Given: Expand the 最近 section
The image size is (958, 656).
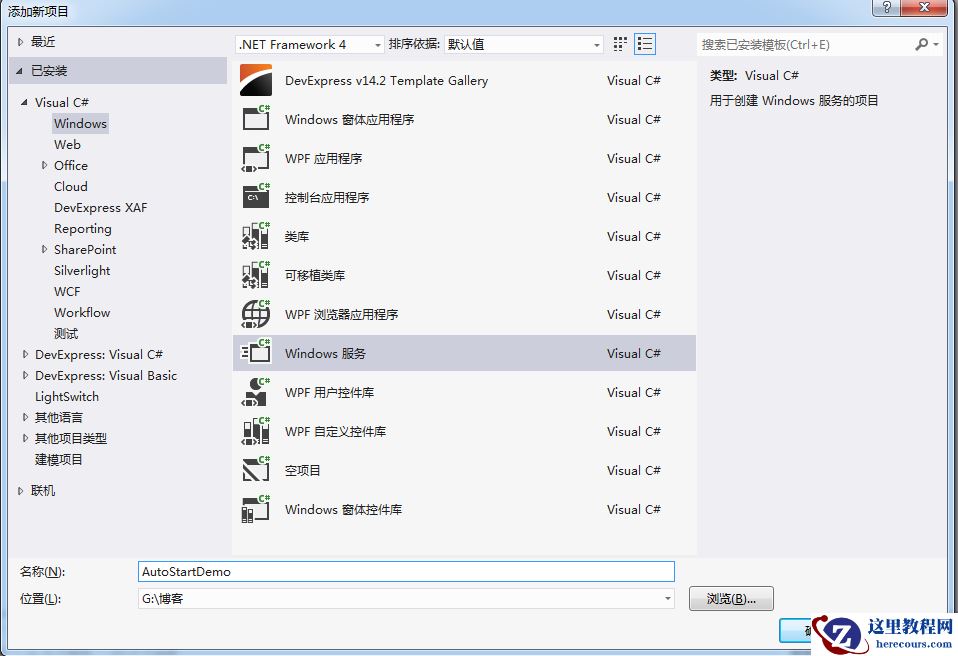Looking at the screenshot, I should 20,42.
